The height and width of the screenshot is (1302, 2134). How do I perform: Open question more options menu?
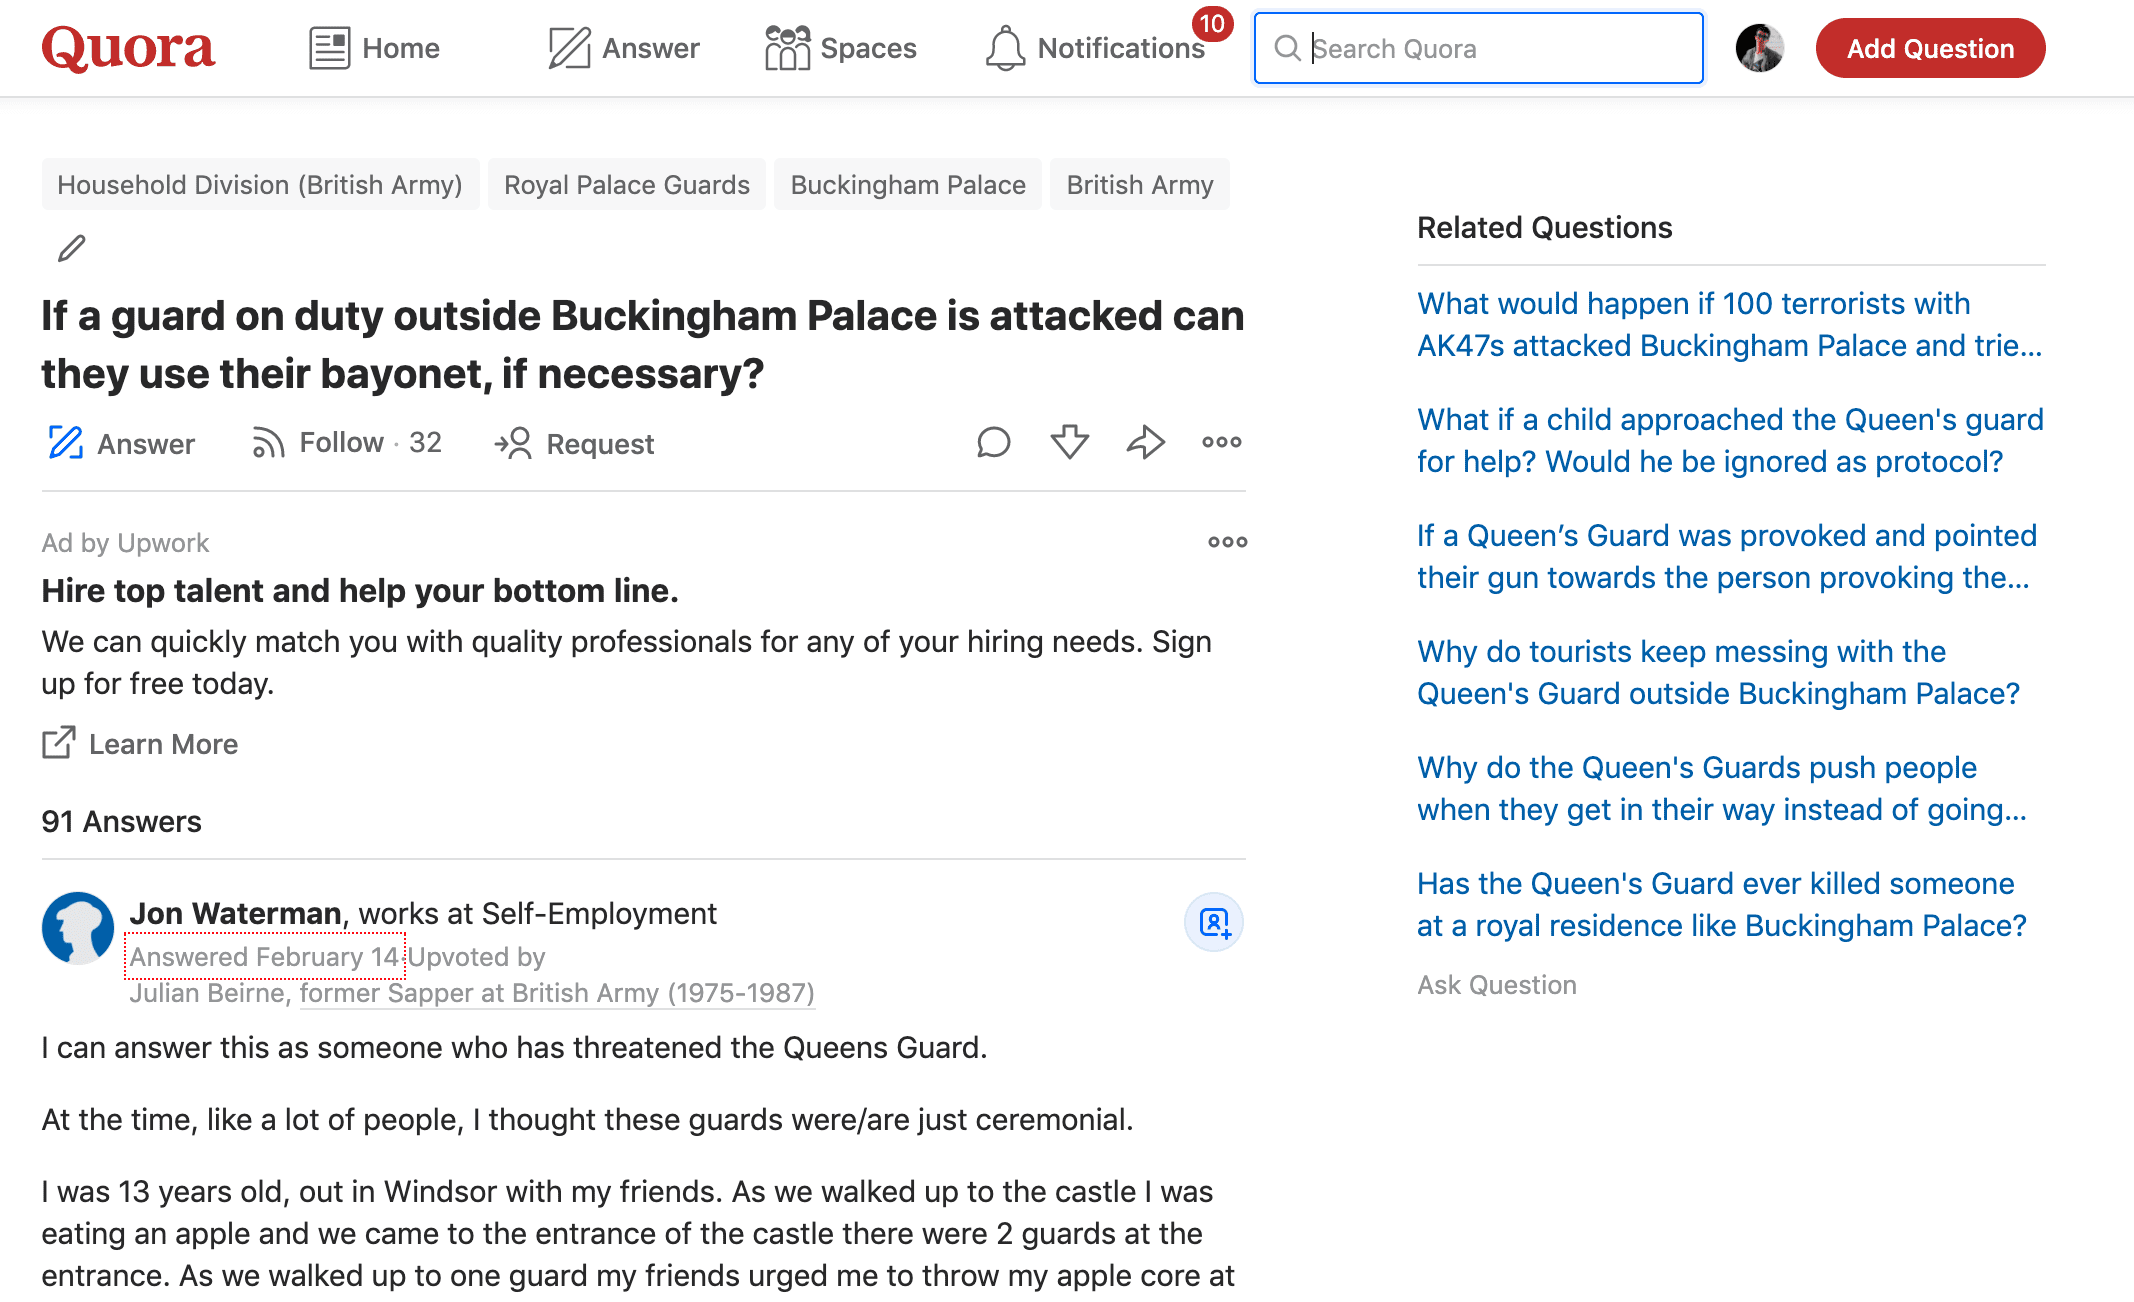pos(1222,442)
